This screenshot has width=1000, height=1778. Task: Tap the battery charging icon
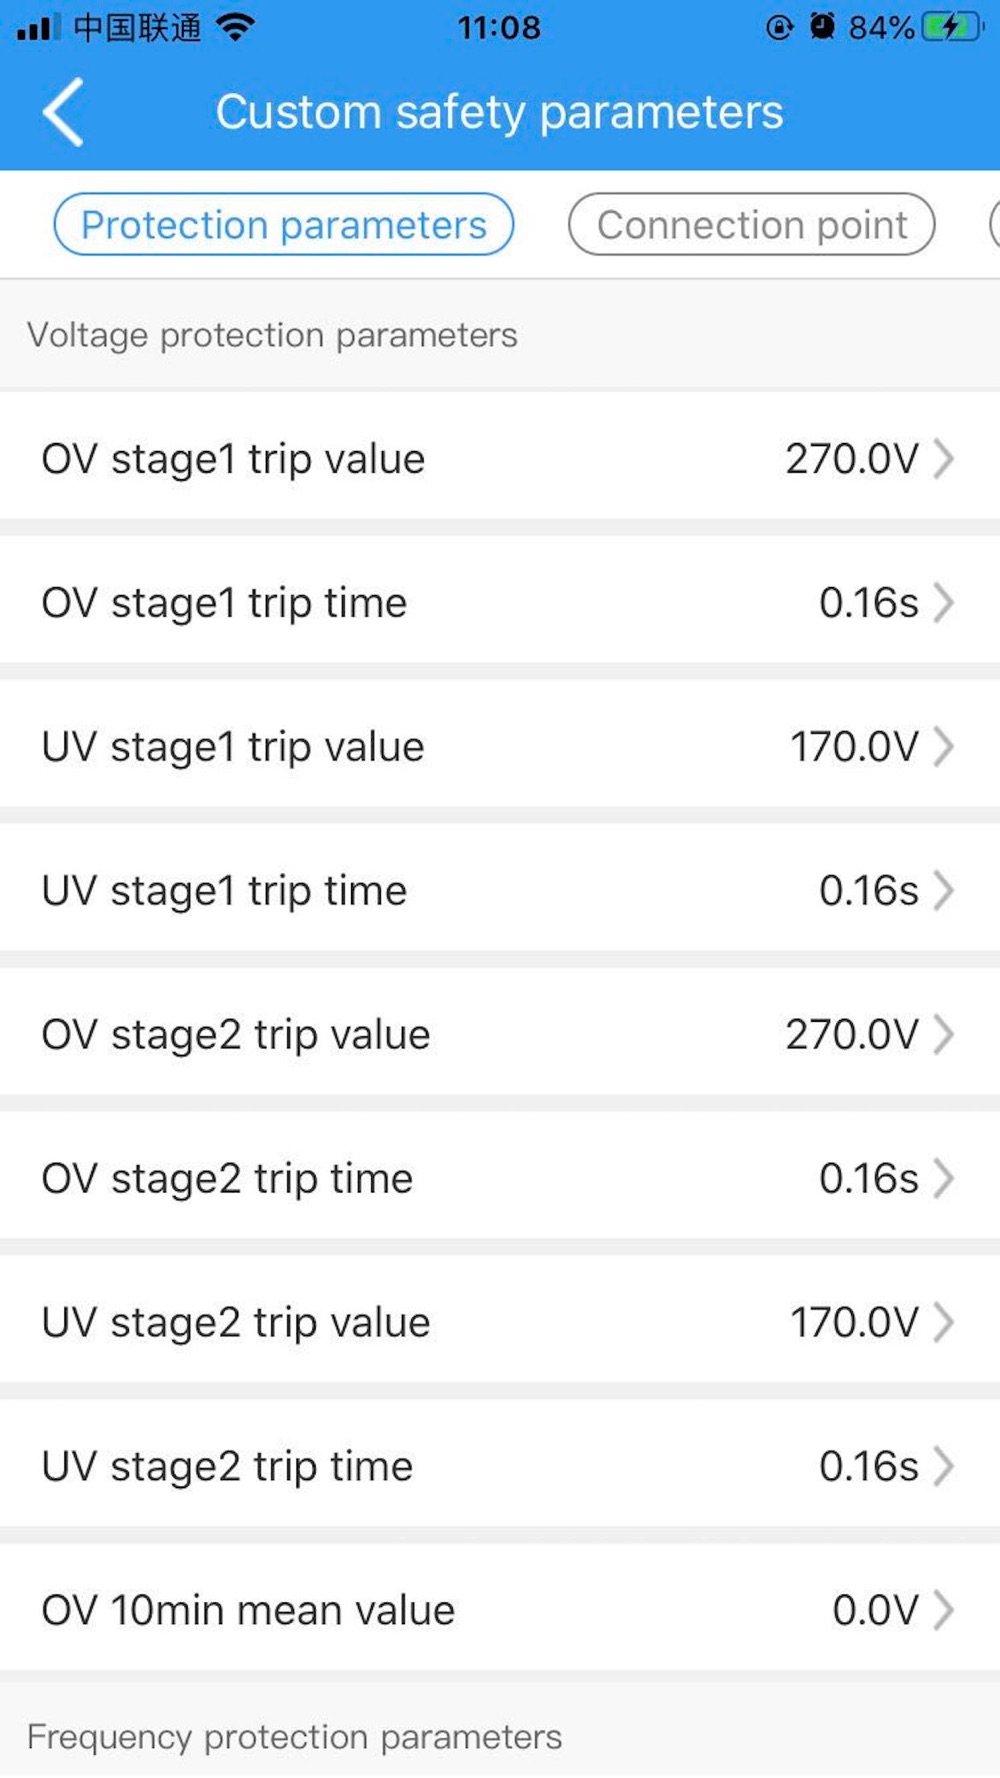[x=950, y=27]
